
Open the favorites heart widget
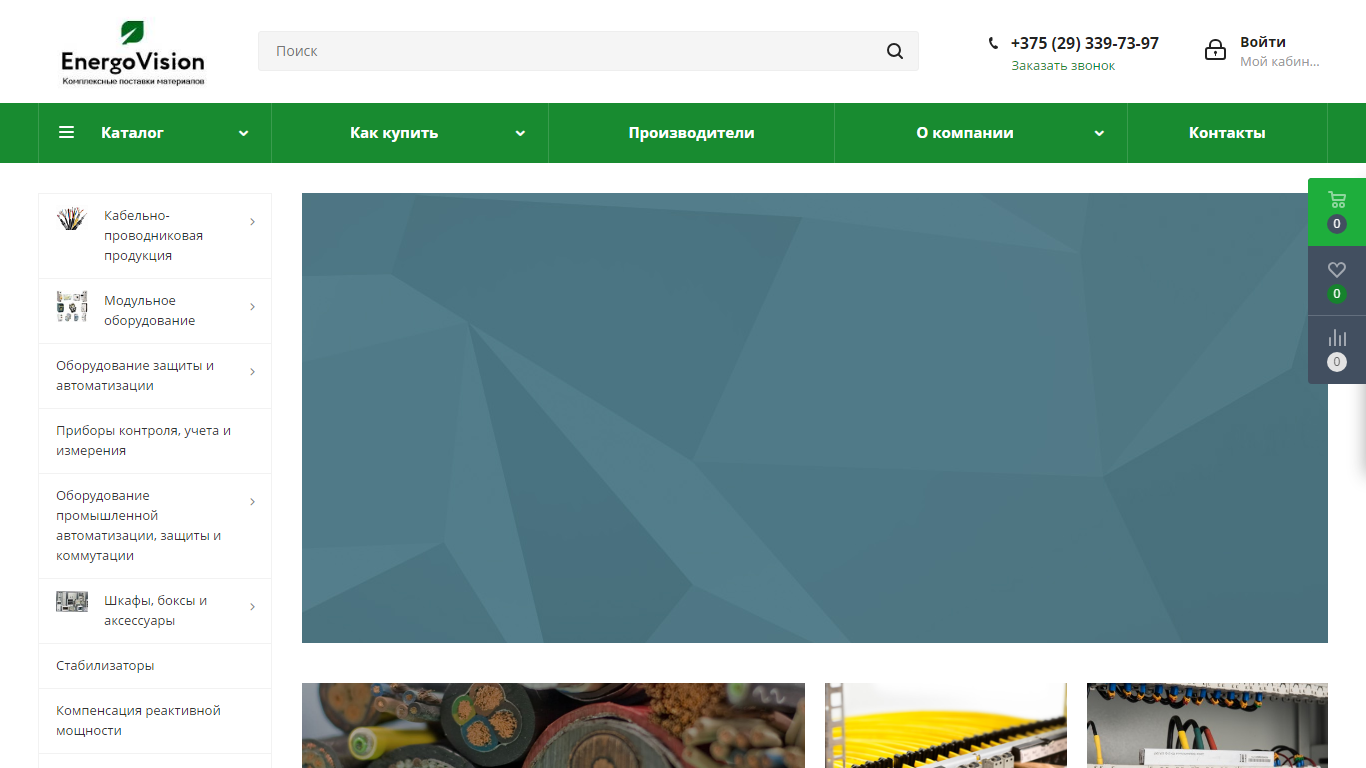tap(1337, 281)
